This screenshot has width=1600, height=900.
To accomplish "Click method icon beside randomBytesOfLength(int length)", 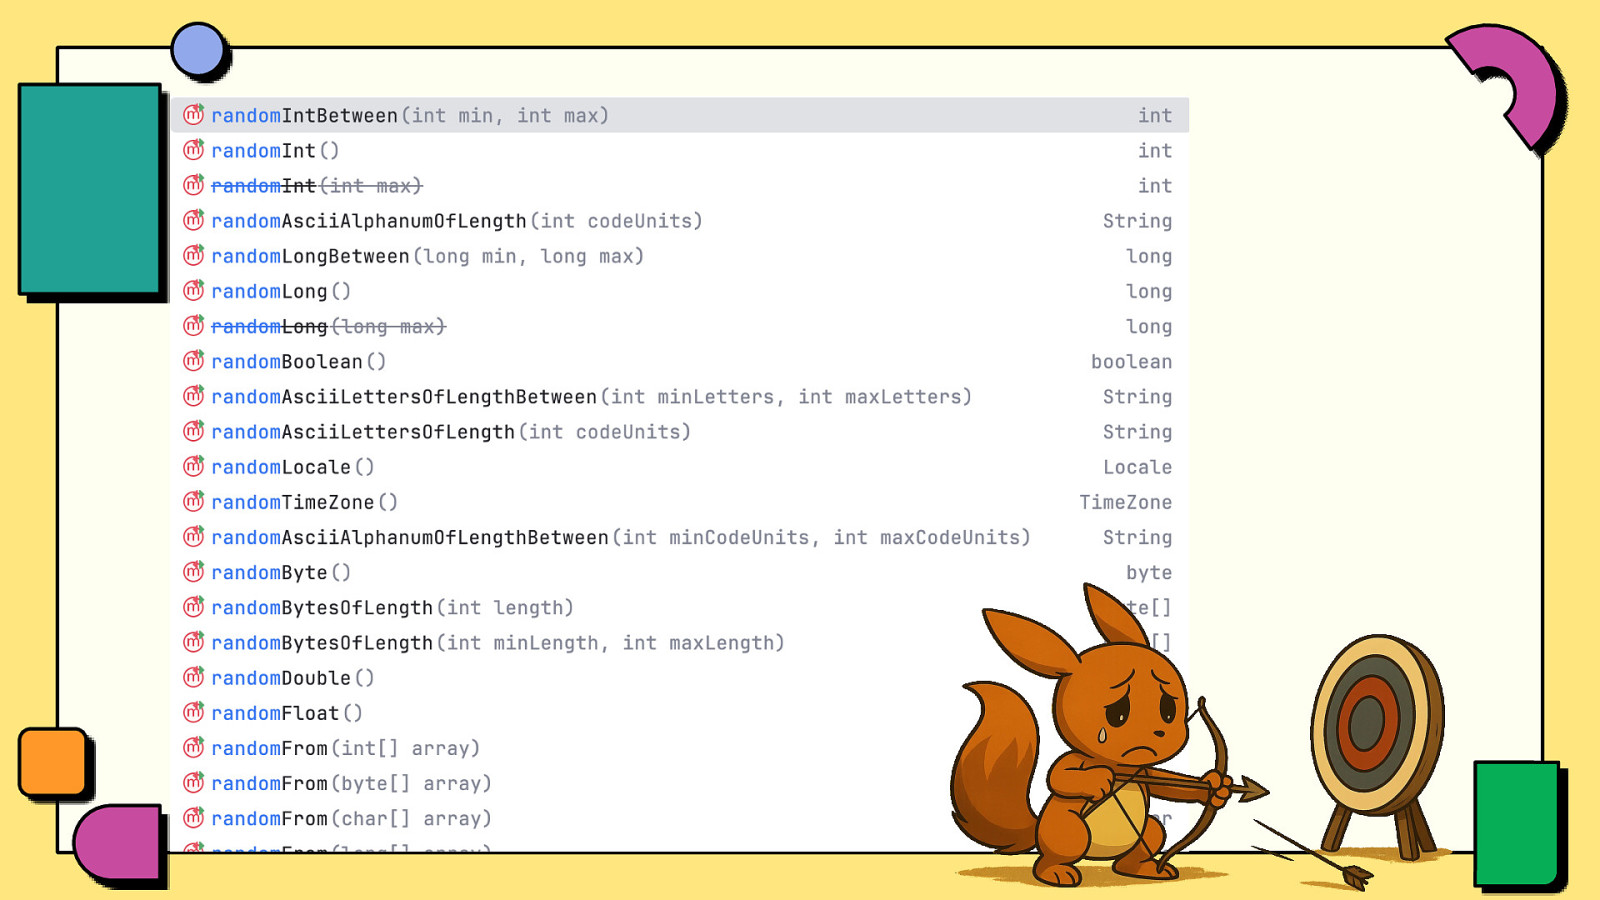I will pyautogui.click(x=193, y=607).
